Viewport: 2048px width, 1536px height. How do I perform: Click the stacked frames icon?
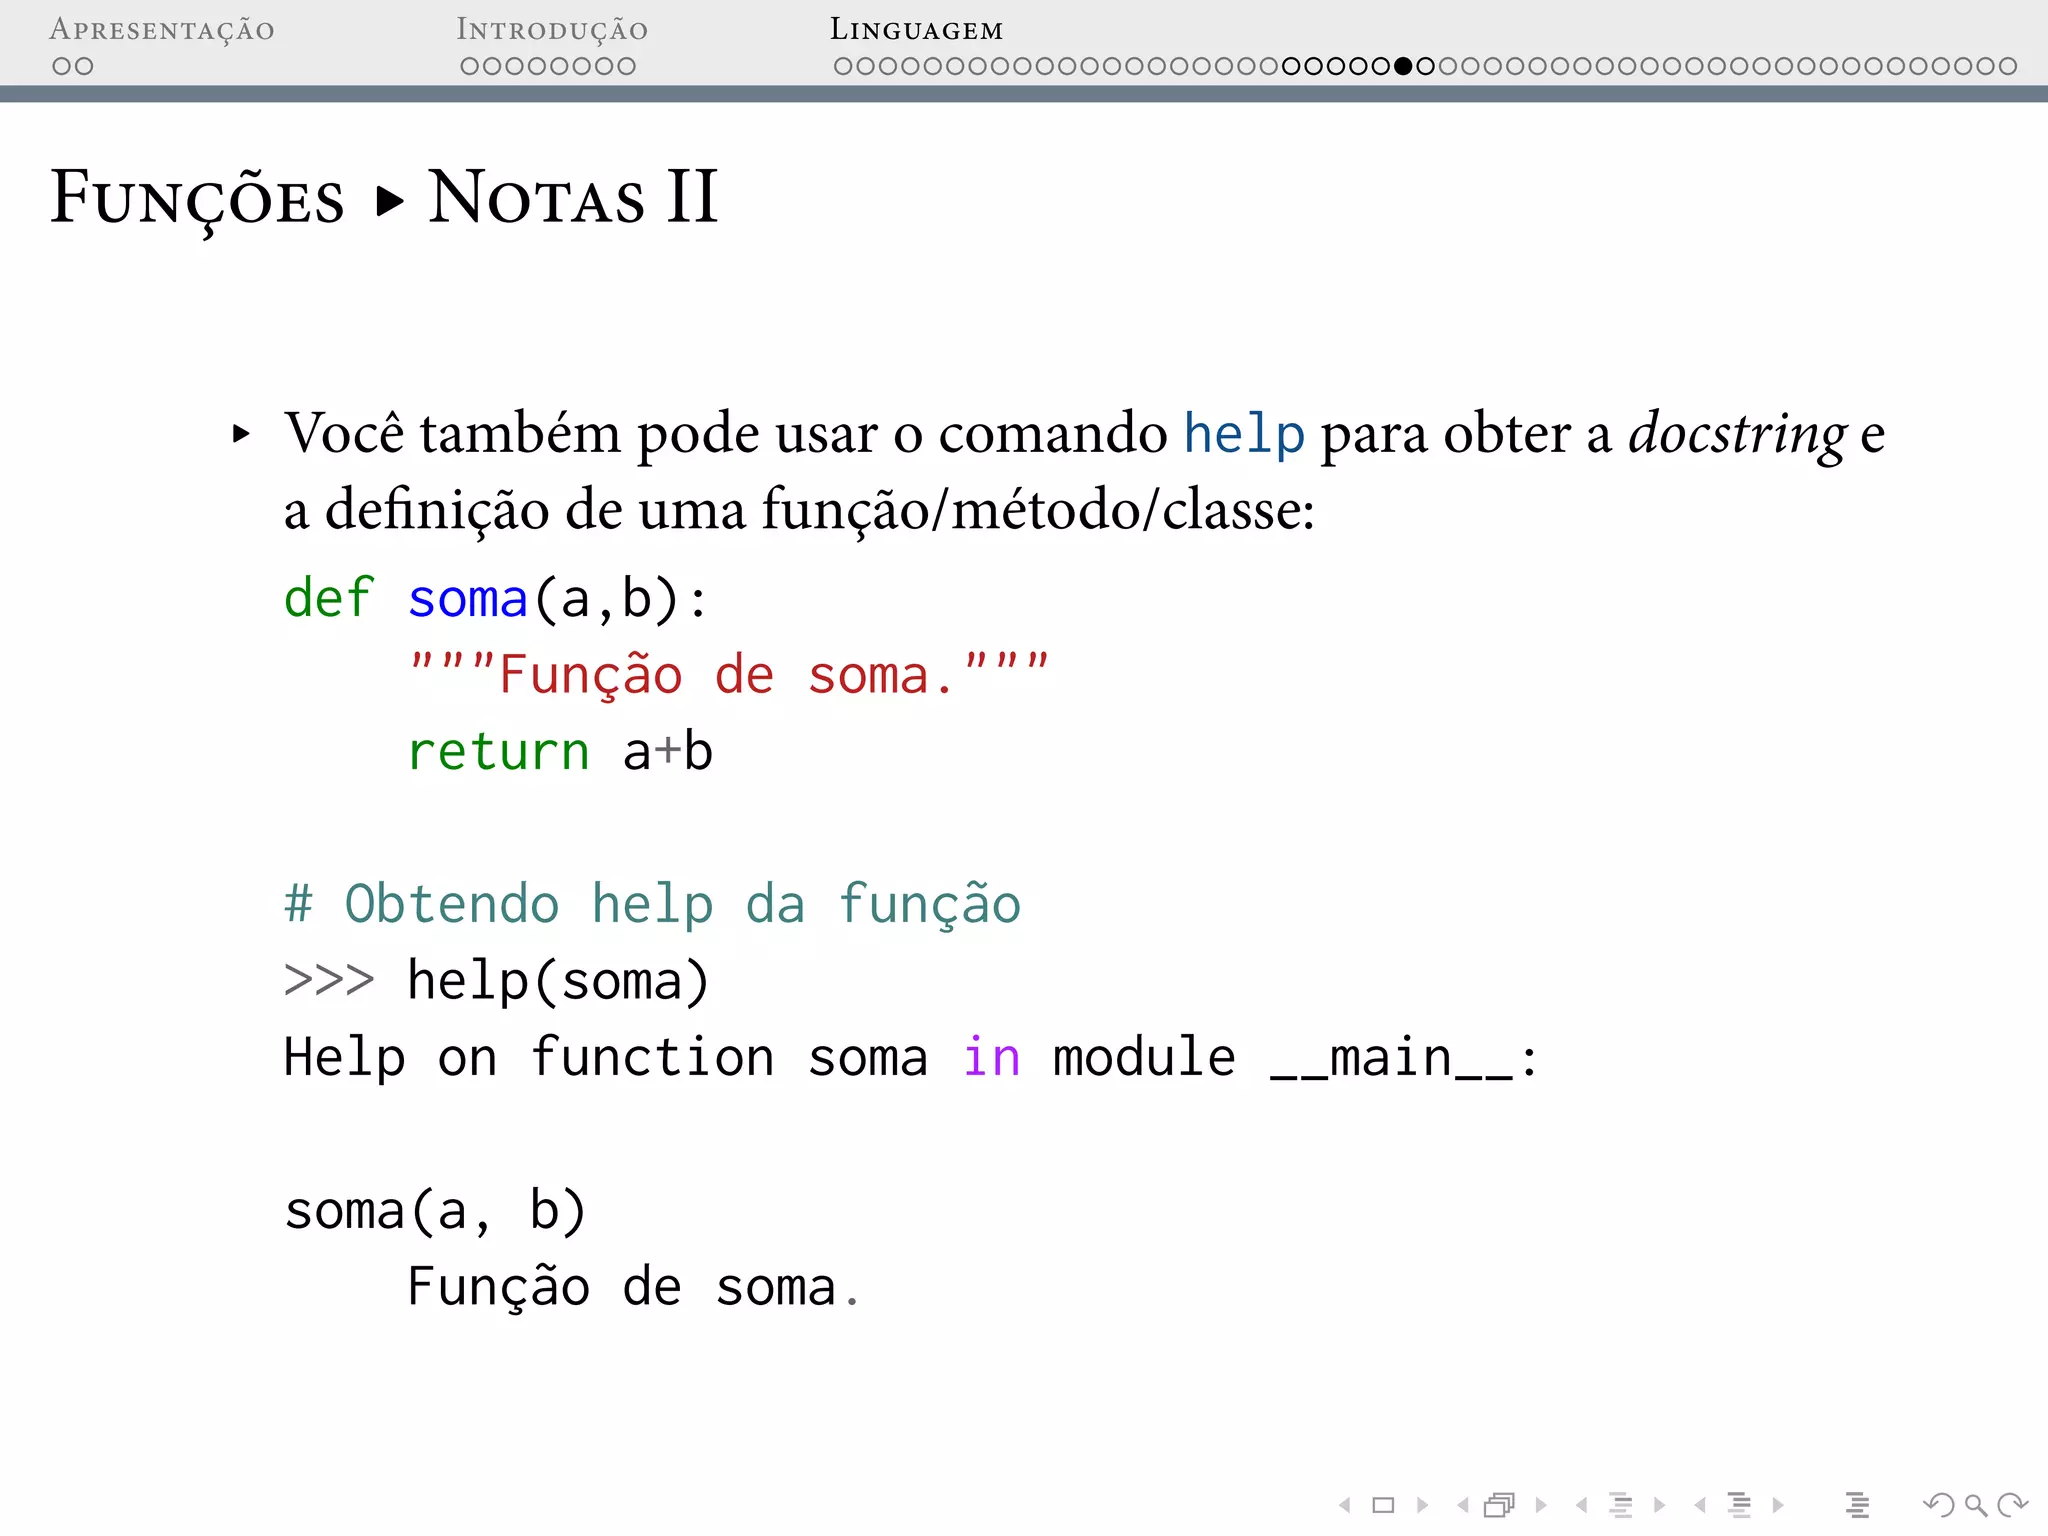(1500, 1505)
